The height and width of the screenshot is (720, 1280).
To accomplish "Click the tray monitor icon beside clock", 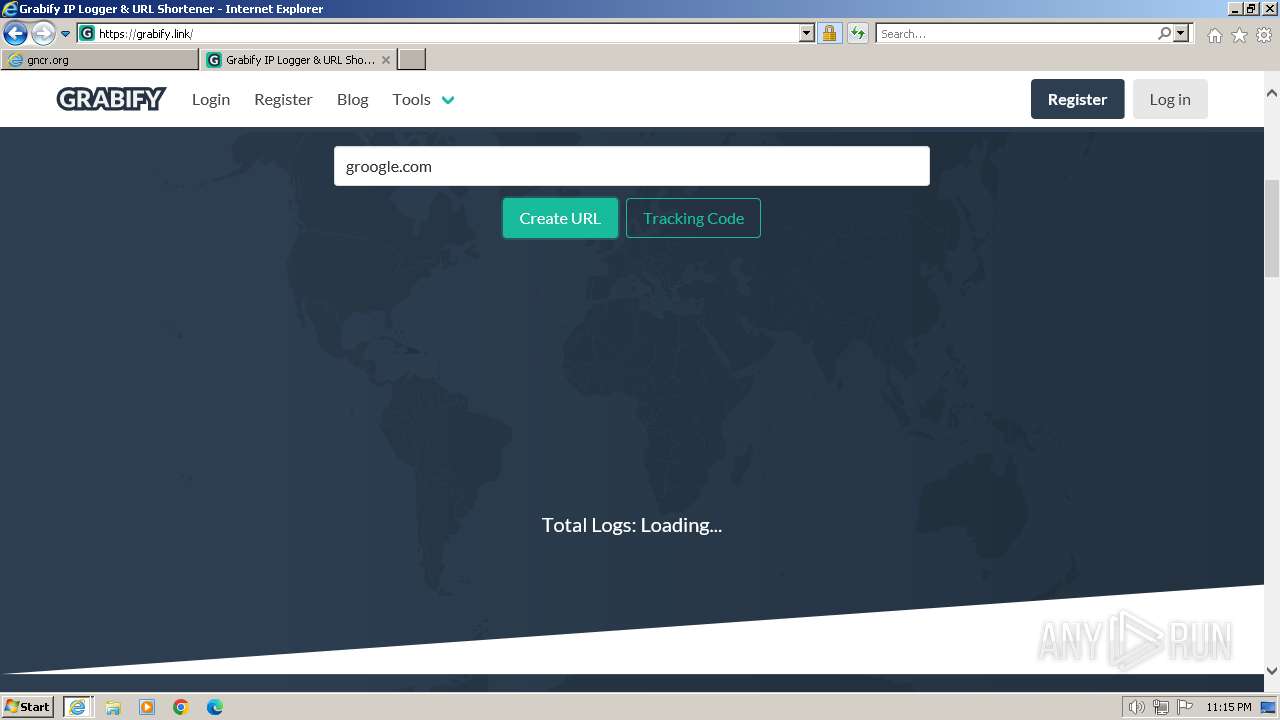I will pos(1268,707).
